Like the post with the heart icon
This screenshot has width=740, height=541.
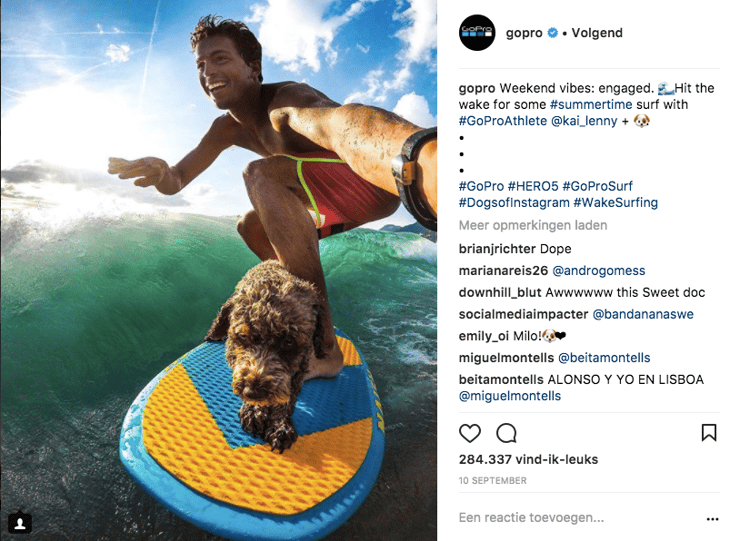470,433
